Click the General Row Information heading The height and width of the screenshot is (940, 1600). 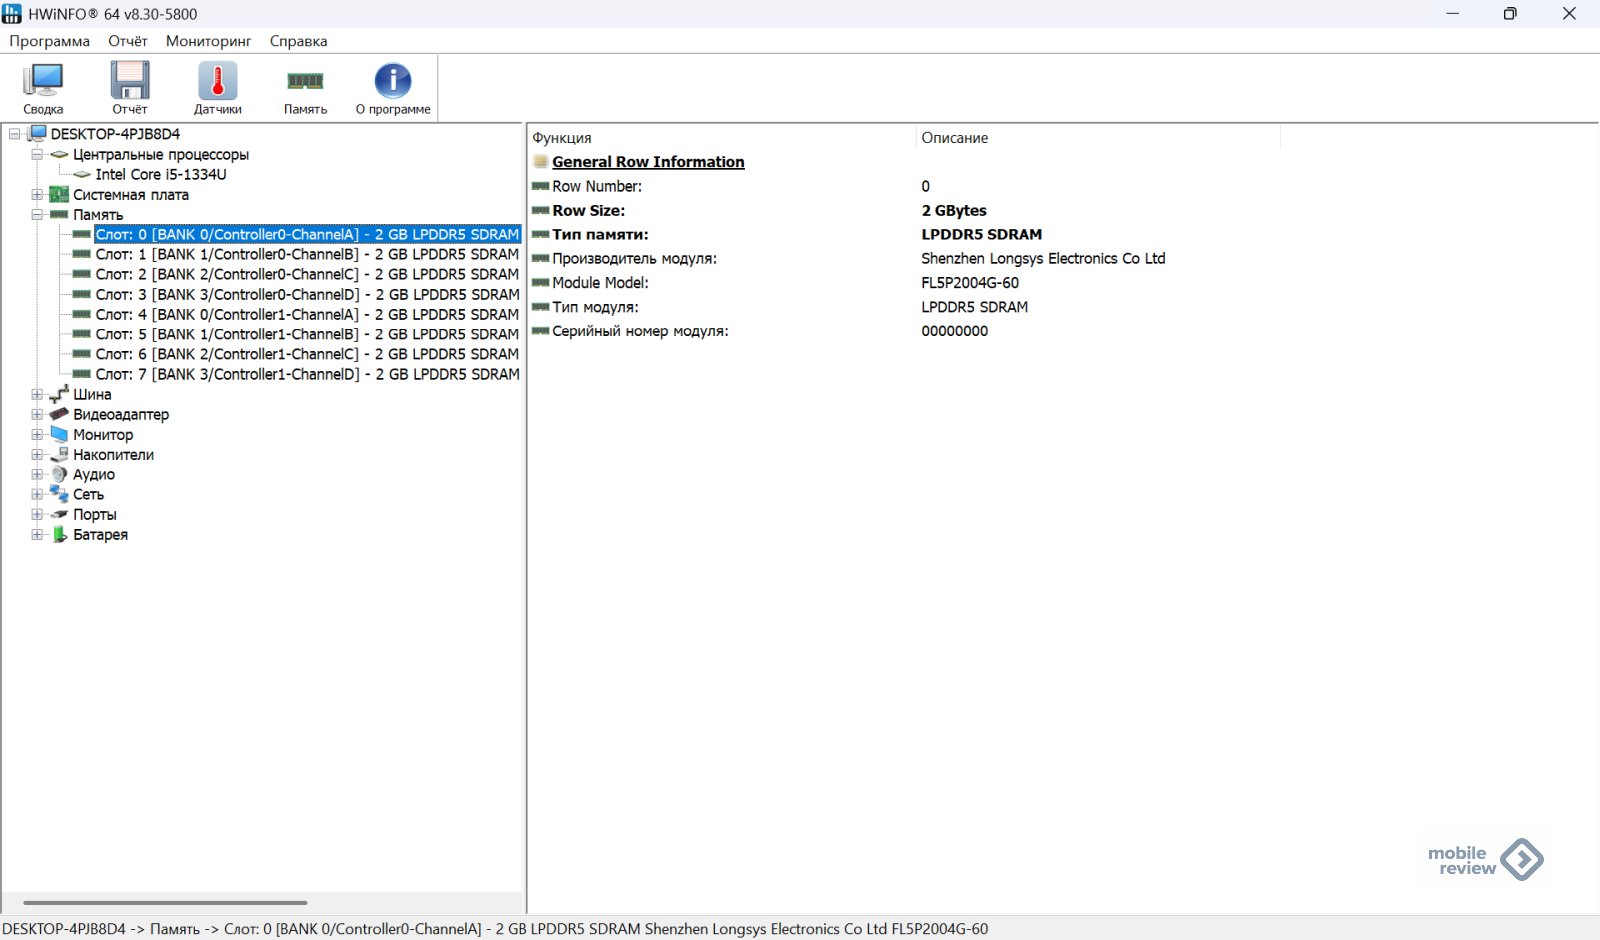648,162
